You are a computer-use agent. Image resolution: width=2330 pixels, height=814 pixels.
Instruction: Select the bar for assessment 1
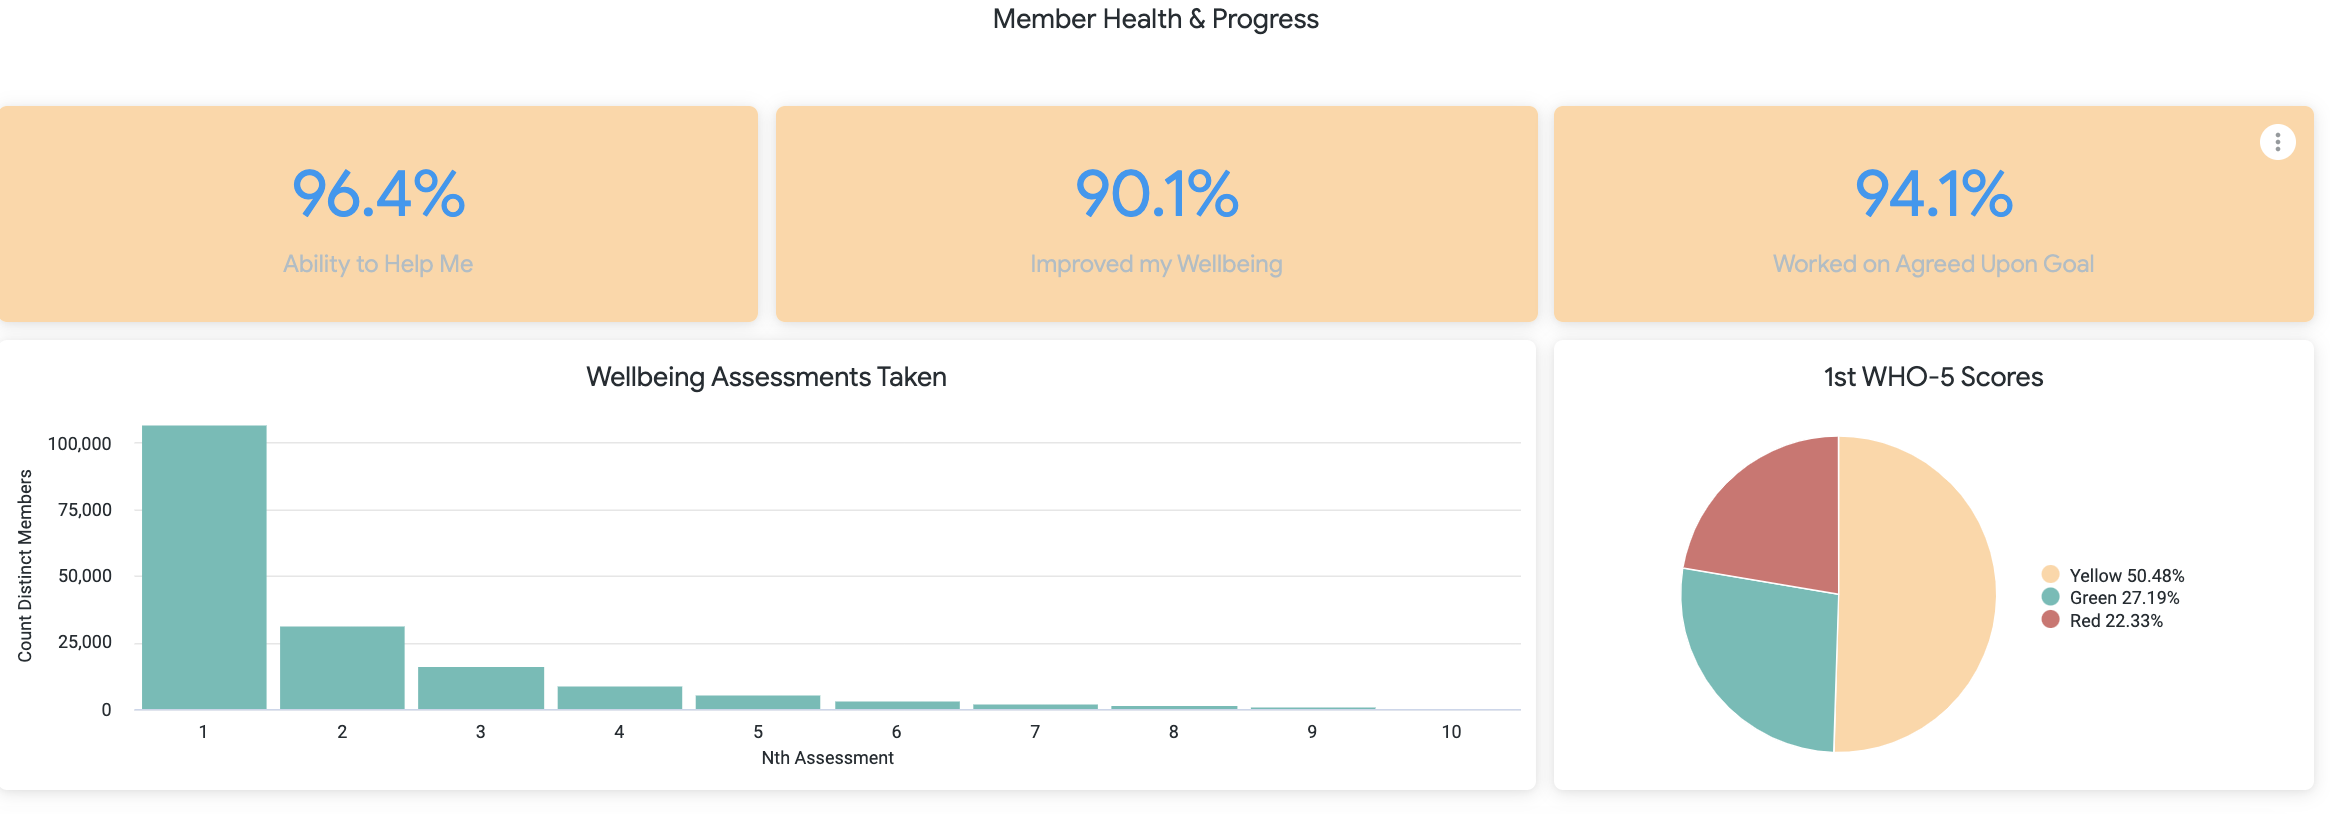point(204,568)
